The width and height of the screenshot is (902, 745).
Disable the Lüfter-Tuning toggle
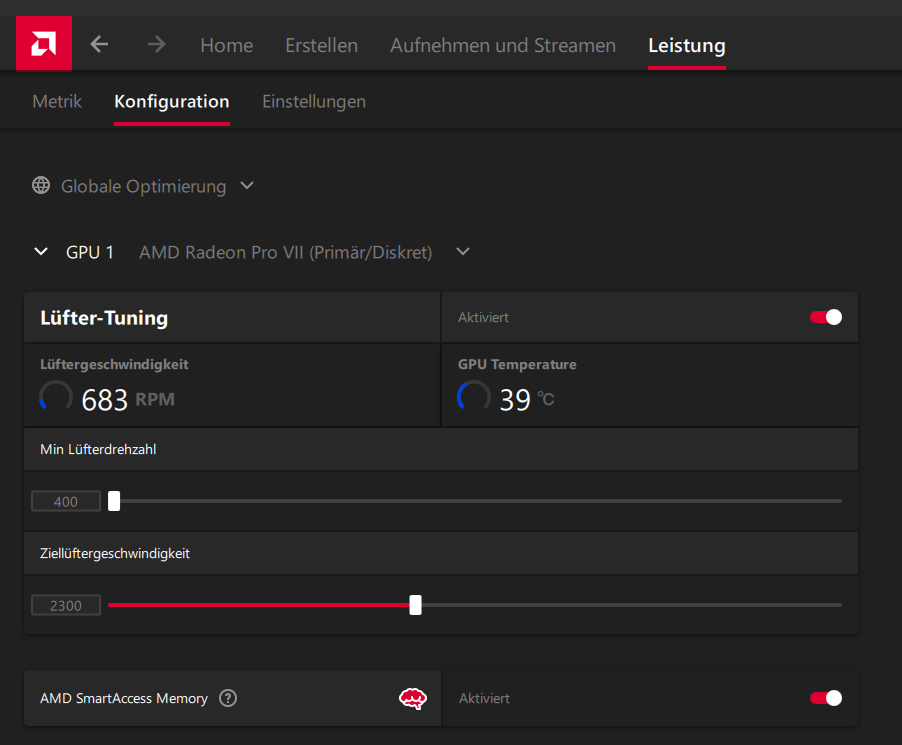pyautogui.click(x=825, y=317)
